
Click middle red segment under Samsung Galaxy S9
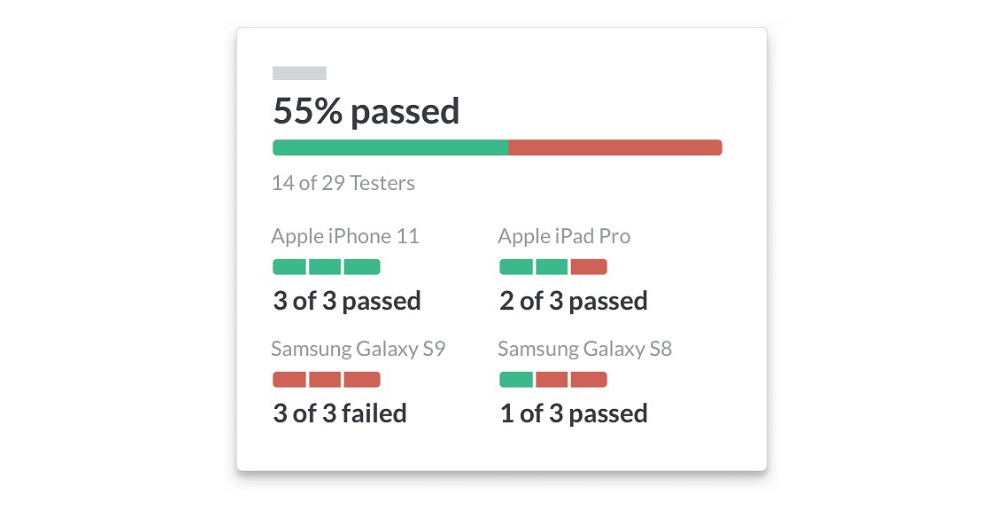pyautogui.click(x=325, y=380)
